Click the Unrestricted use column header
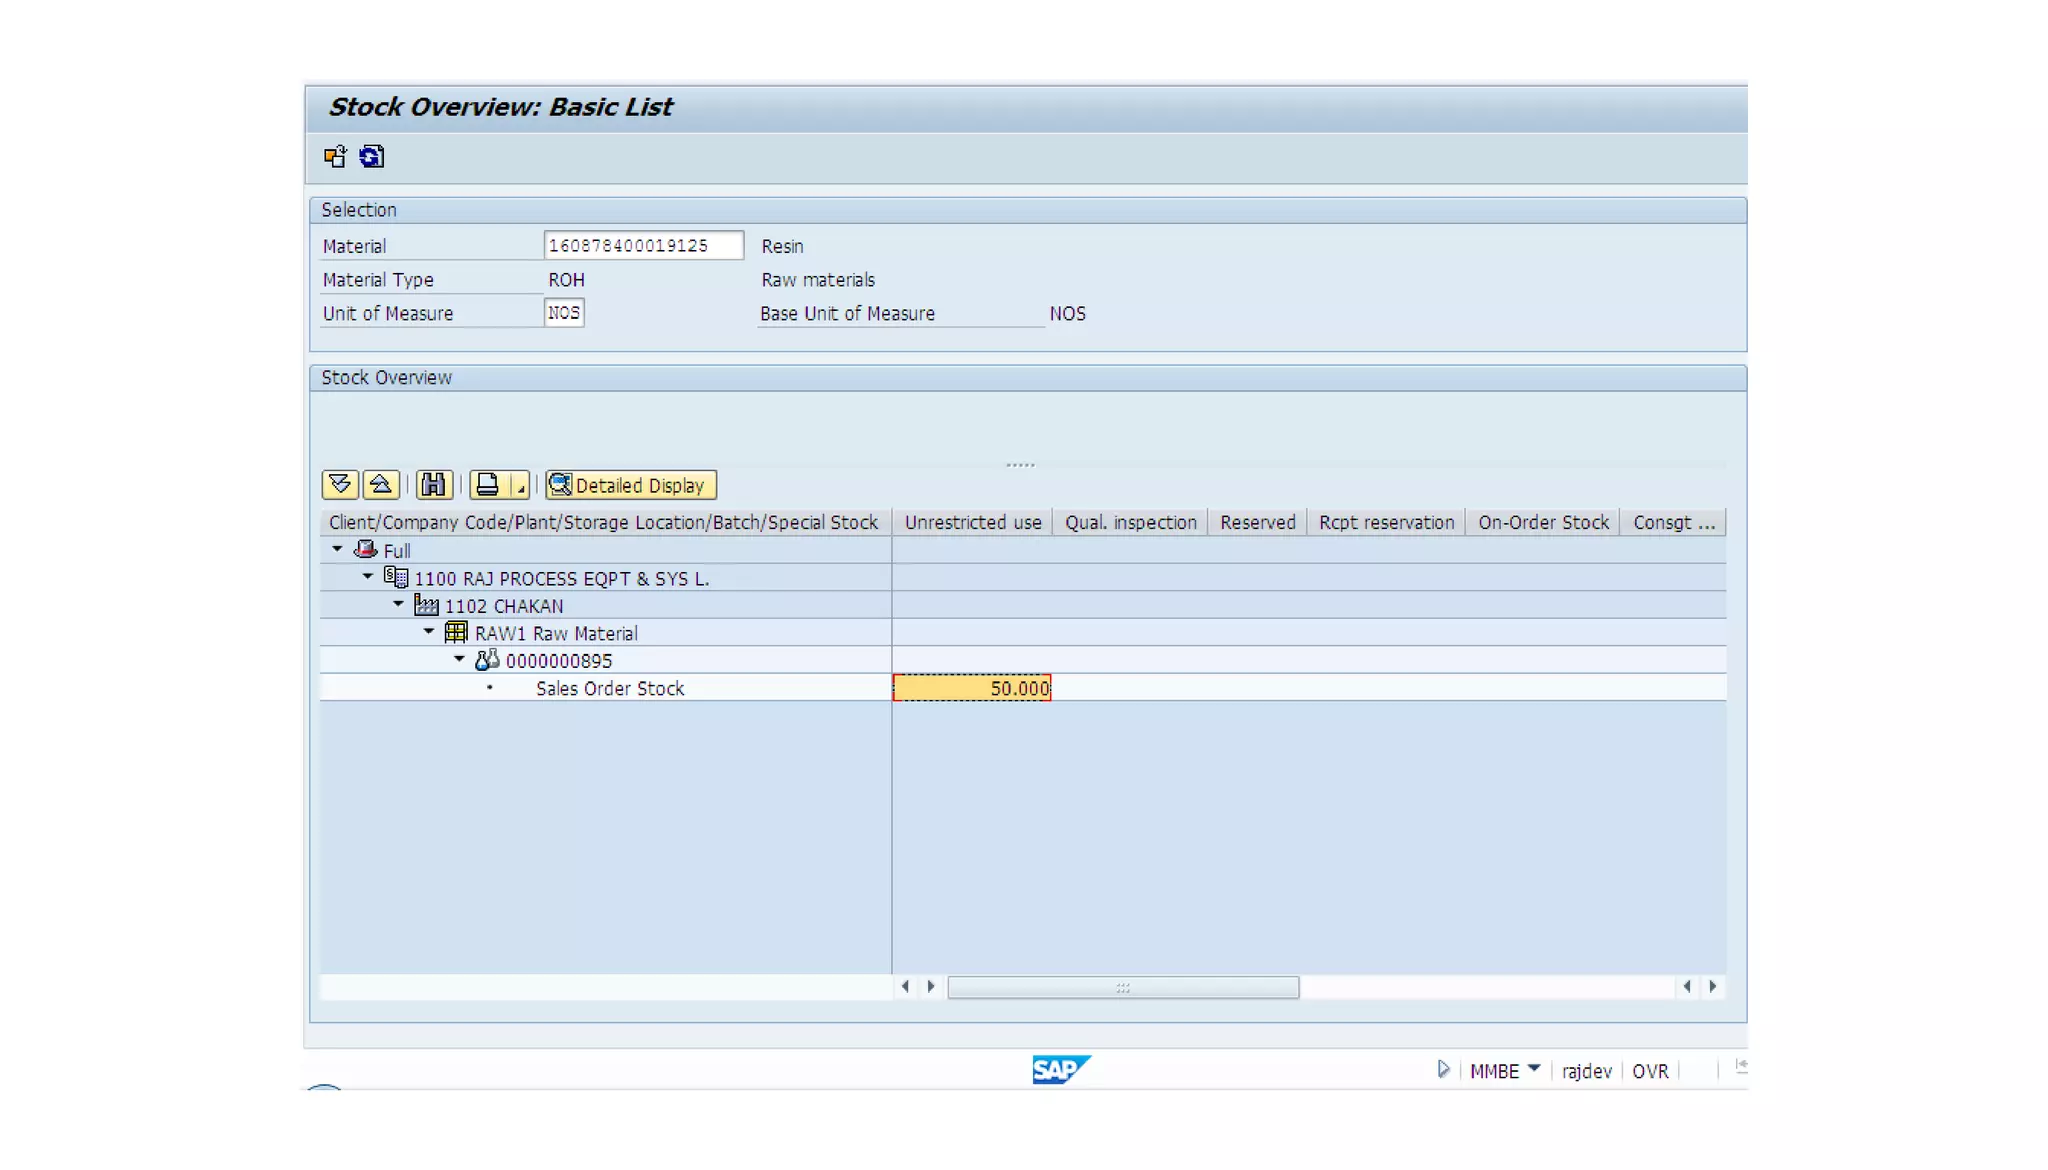Screen dimensions: 2048x1170 pos(972,522)
